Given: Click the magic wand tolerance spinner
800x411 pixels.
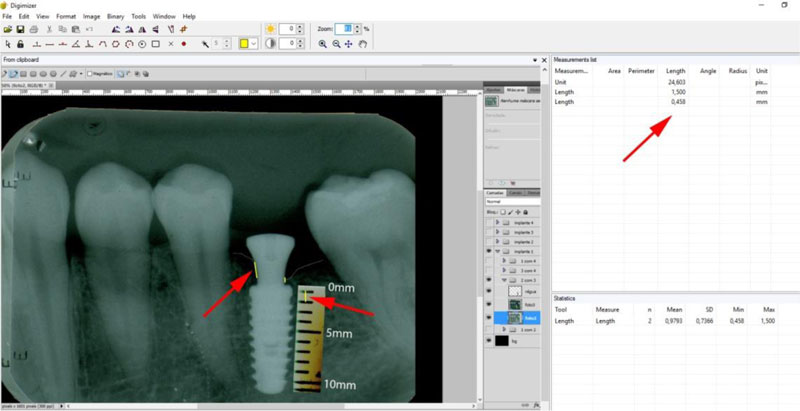Looking at the screenshot, I should [x=227, y=44].
